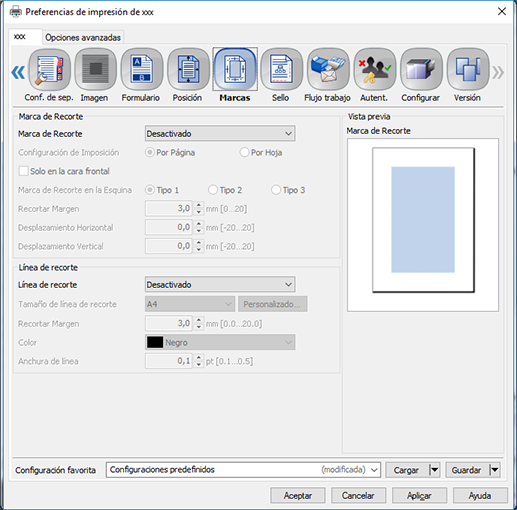Click the Aceptar button

[298, 496]
